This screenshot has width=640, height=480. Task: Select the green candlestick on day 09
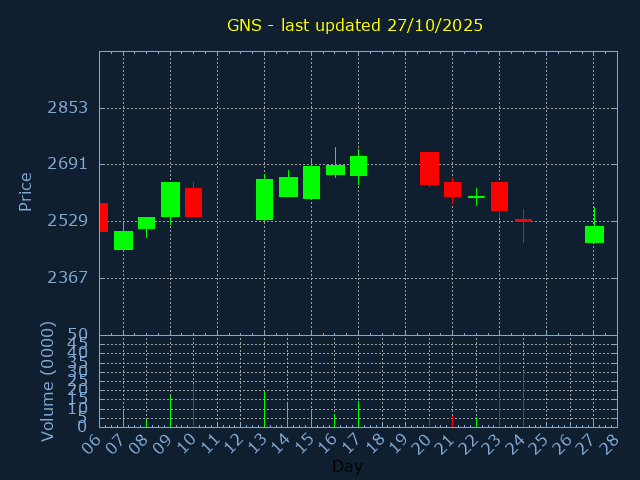[x=170, y=199]
